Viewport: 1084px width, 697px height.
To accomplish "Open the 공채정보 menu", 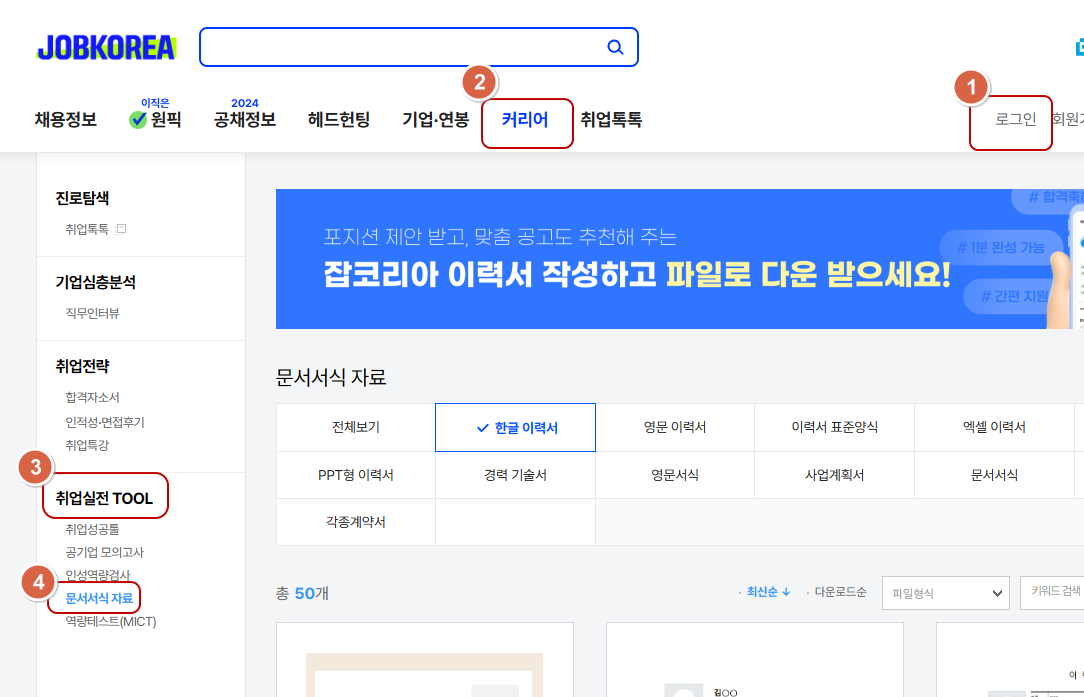I will pos(245,120).
